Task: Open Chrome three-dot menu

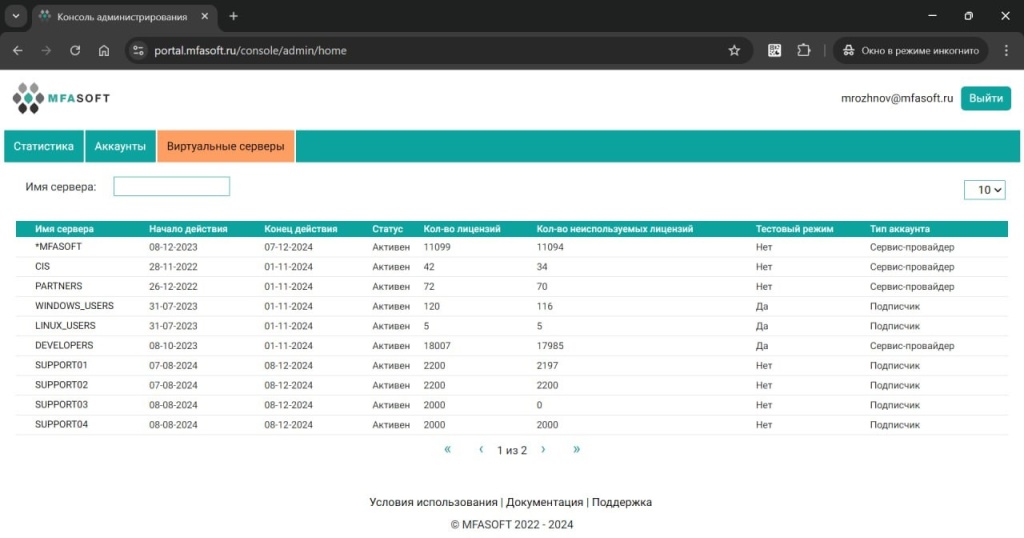Action: [1006, 50]
